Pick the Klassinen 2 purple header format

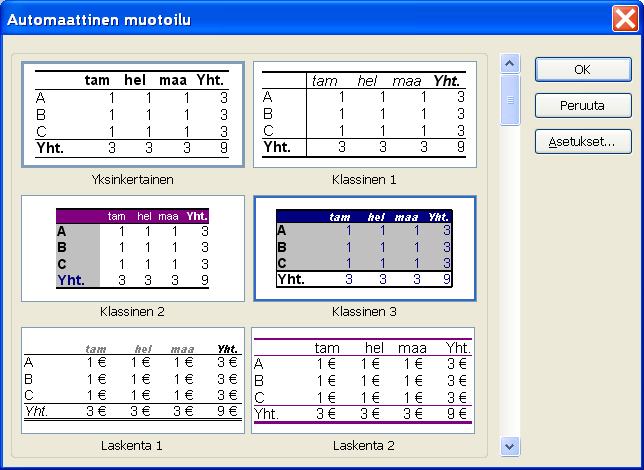pyautogui.click(x=133, y=249)
